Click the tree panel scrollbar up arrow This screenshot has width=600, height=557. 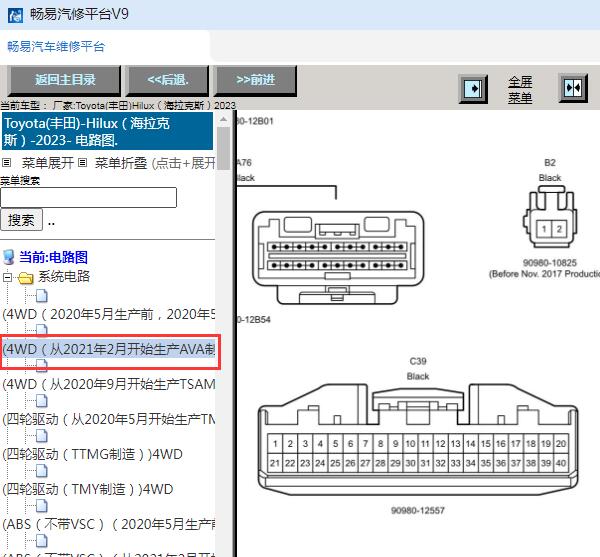[x=223, y=120]
